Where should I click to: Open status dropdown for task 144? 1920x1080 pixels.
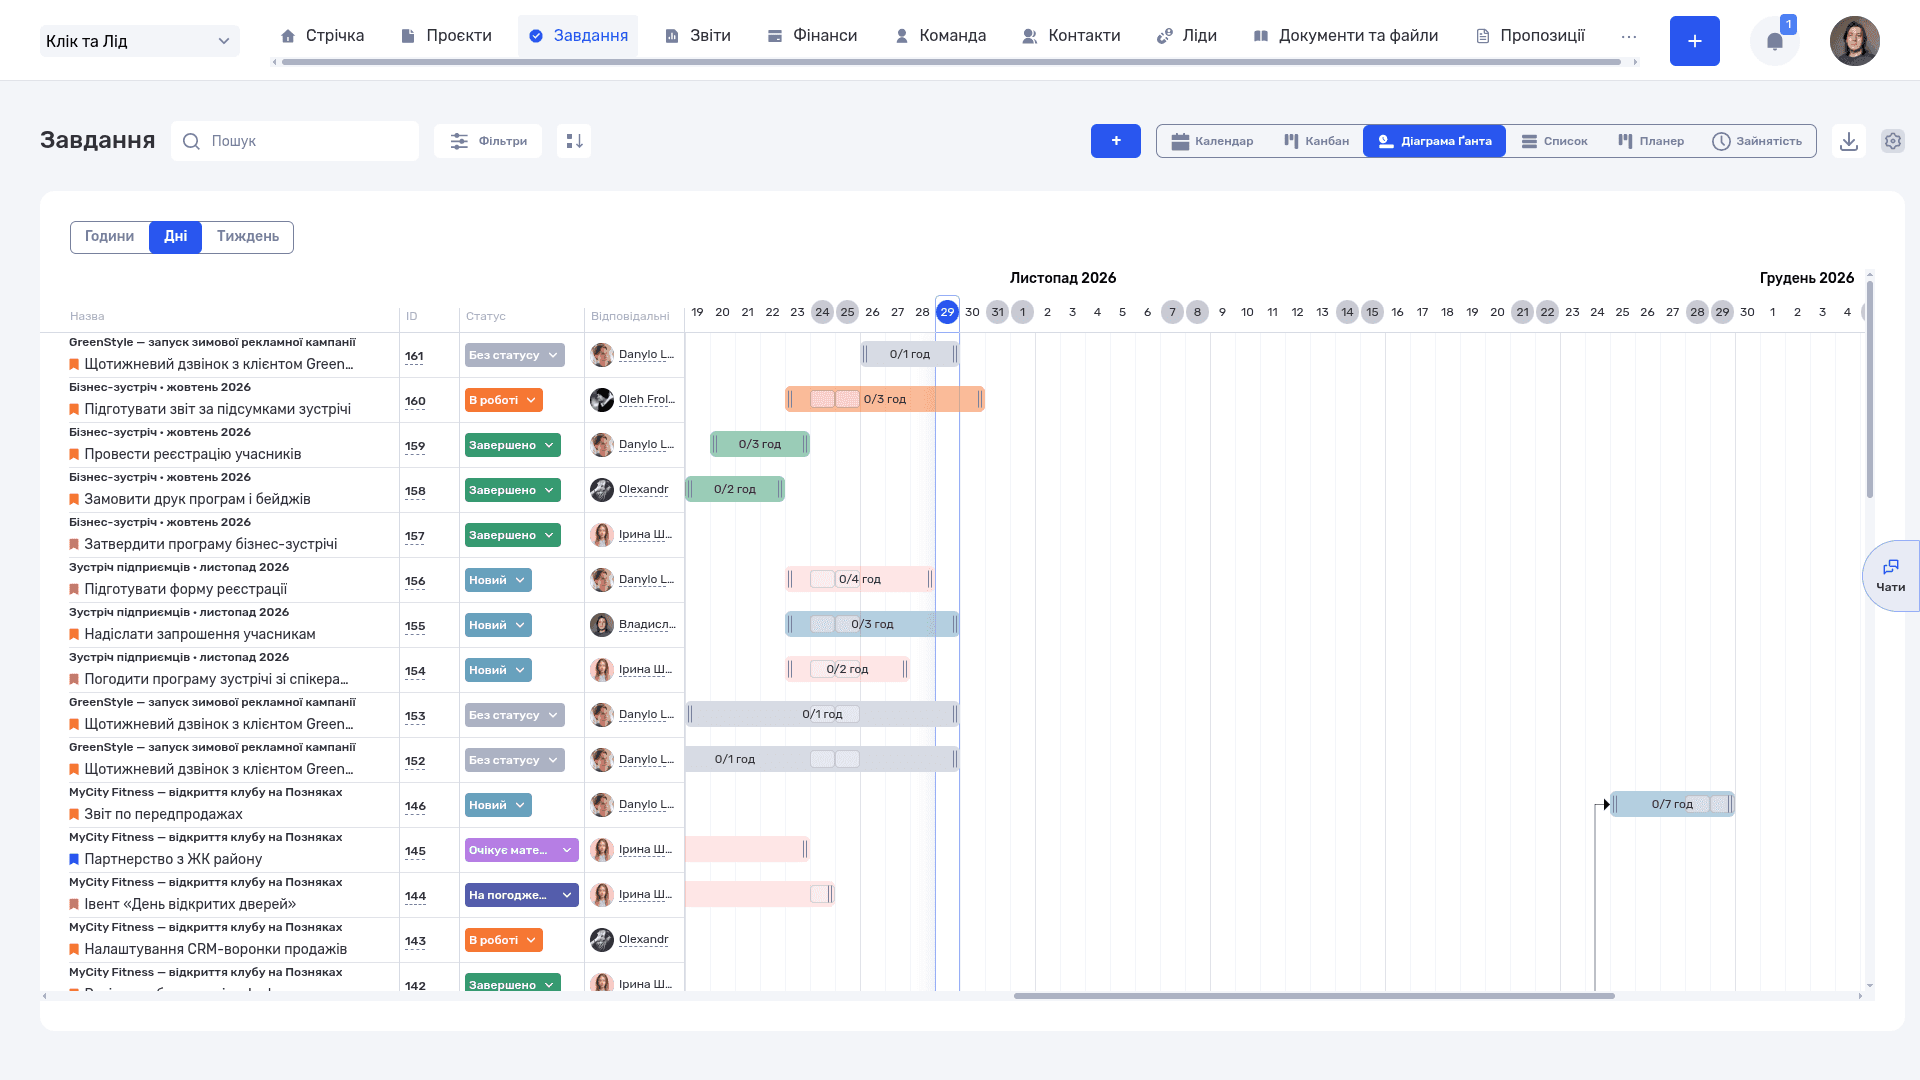(x=522, y=895)
